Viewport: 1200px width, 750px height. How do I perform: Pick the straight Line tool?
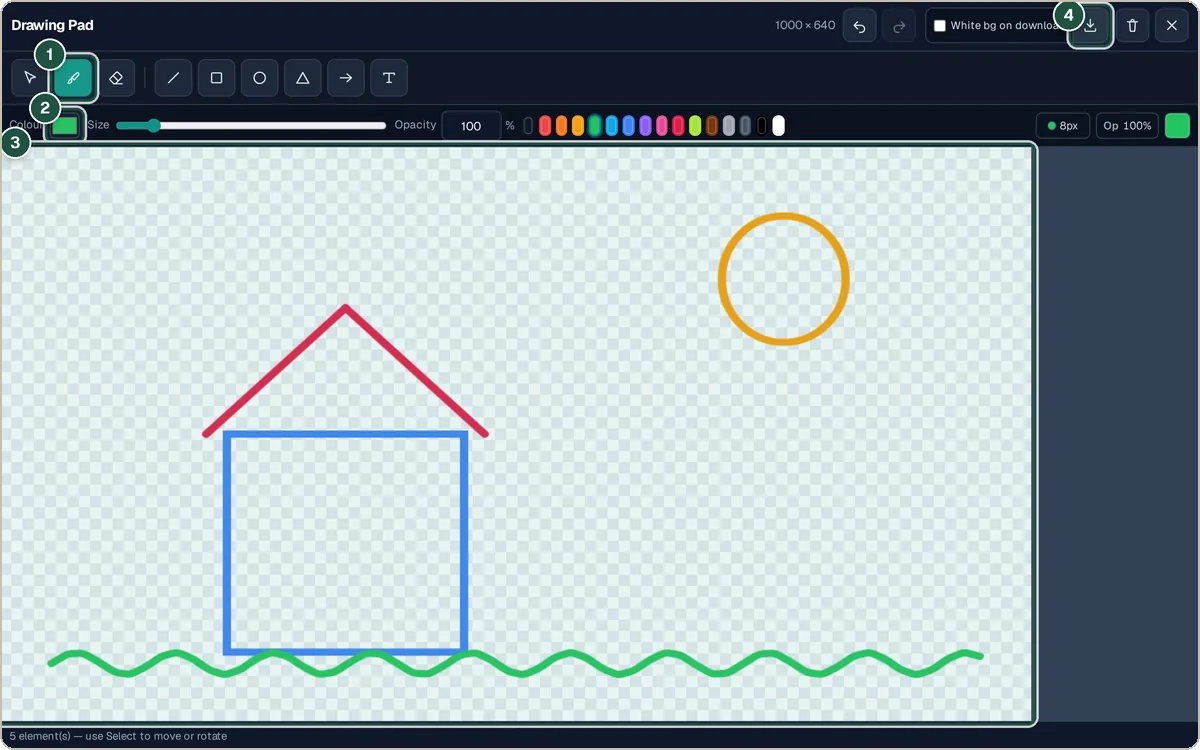click(173, 78)
